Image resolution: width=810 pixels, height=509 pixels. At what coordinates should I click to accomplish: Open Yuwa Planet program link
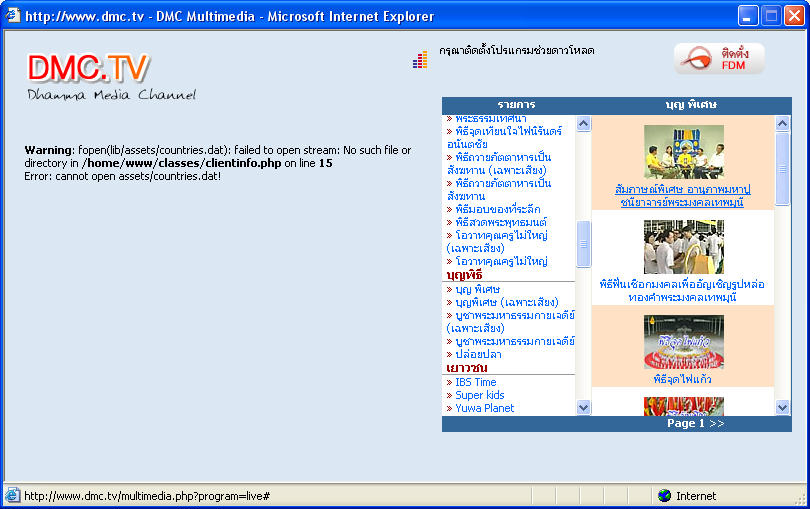coord(484,408)
